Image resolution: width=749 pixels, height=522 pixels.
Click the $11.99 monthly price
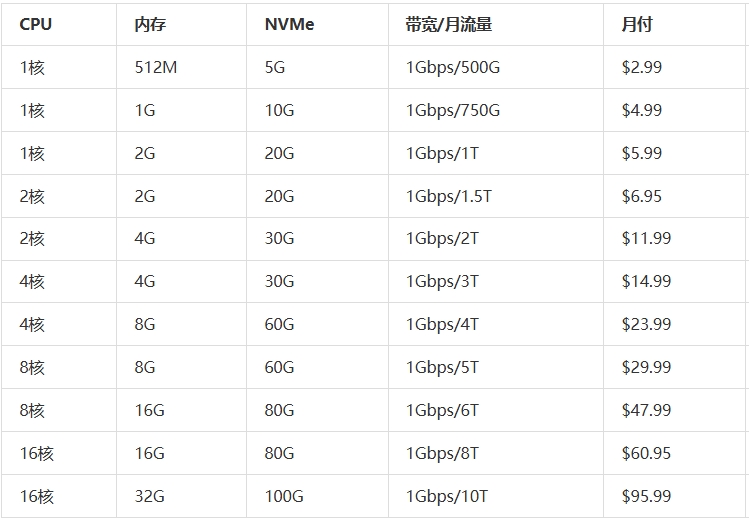(x=646, y=239)
